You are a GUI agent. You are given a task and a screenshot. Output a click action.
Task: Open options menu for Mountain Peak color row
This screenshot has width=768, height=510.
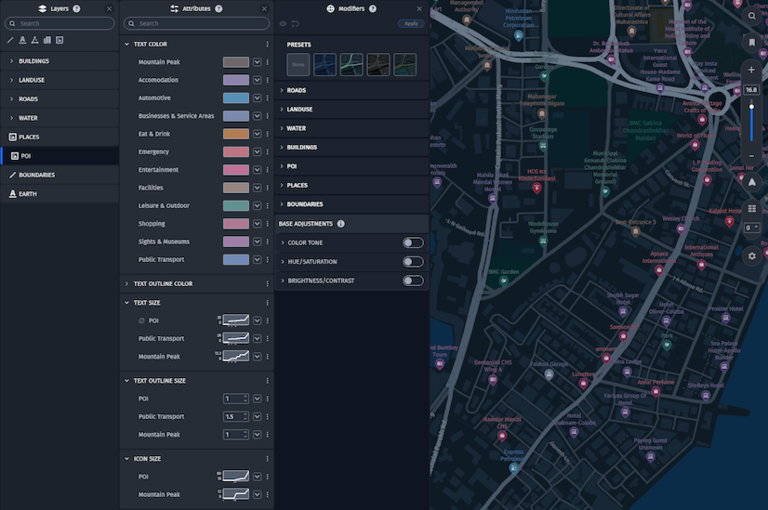point(267,62)
